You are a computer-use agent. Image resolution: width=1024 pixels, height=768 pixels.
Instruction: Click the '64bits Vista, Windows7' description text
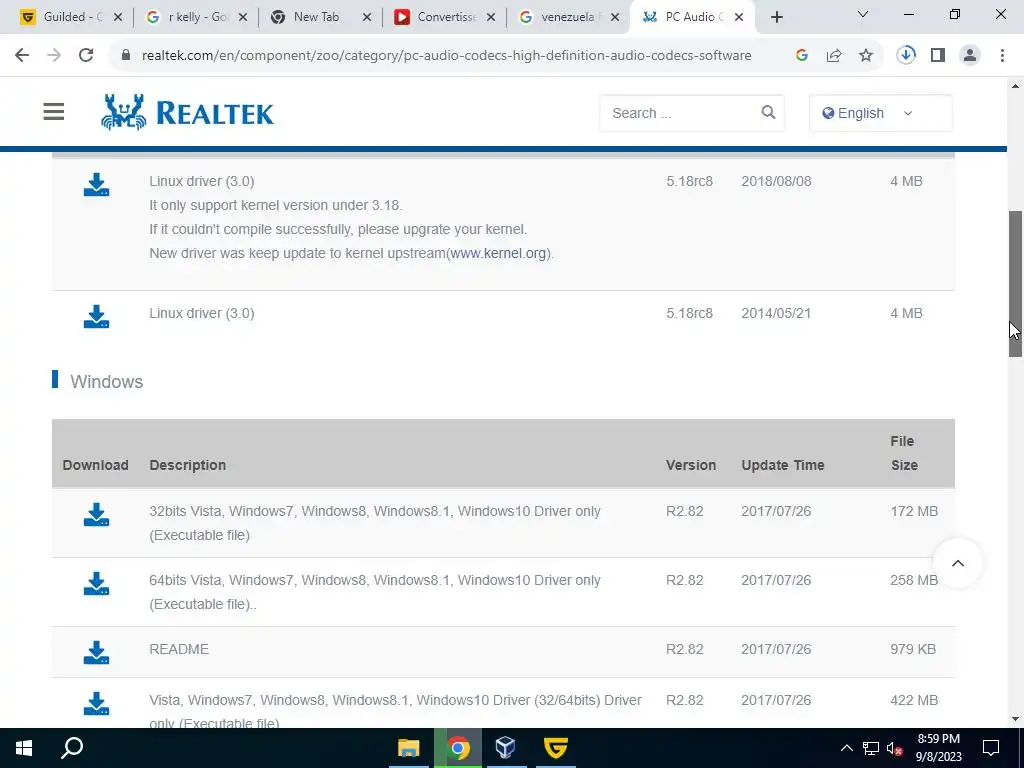point(375,592)
